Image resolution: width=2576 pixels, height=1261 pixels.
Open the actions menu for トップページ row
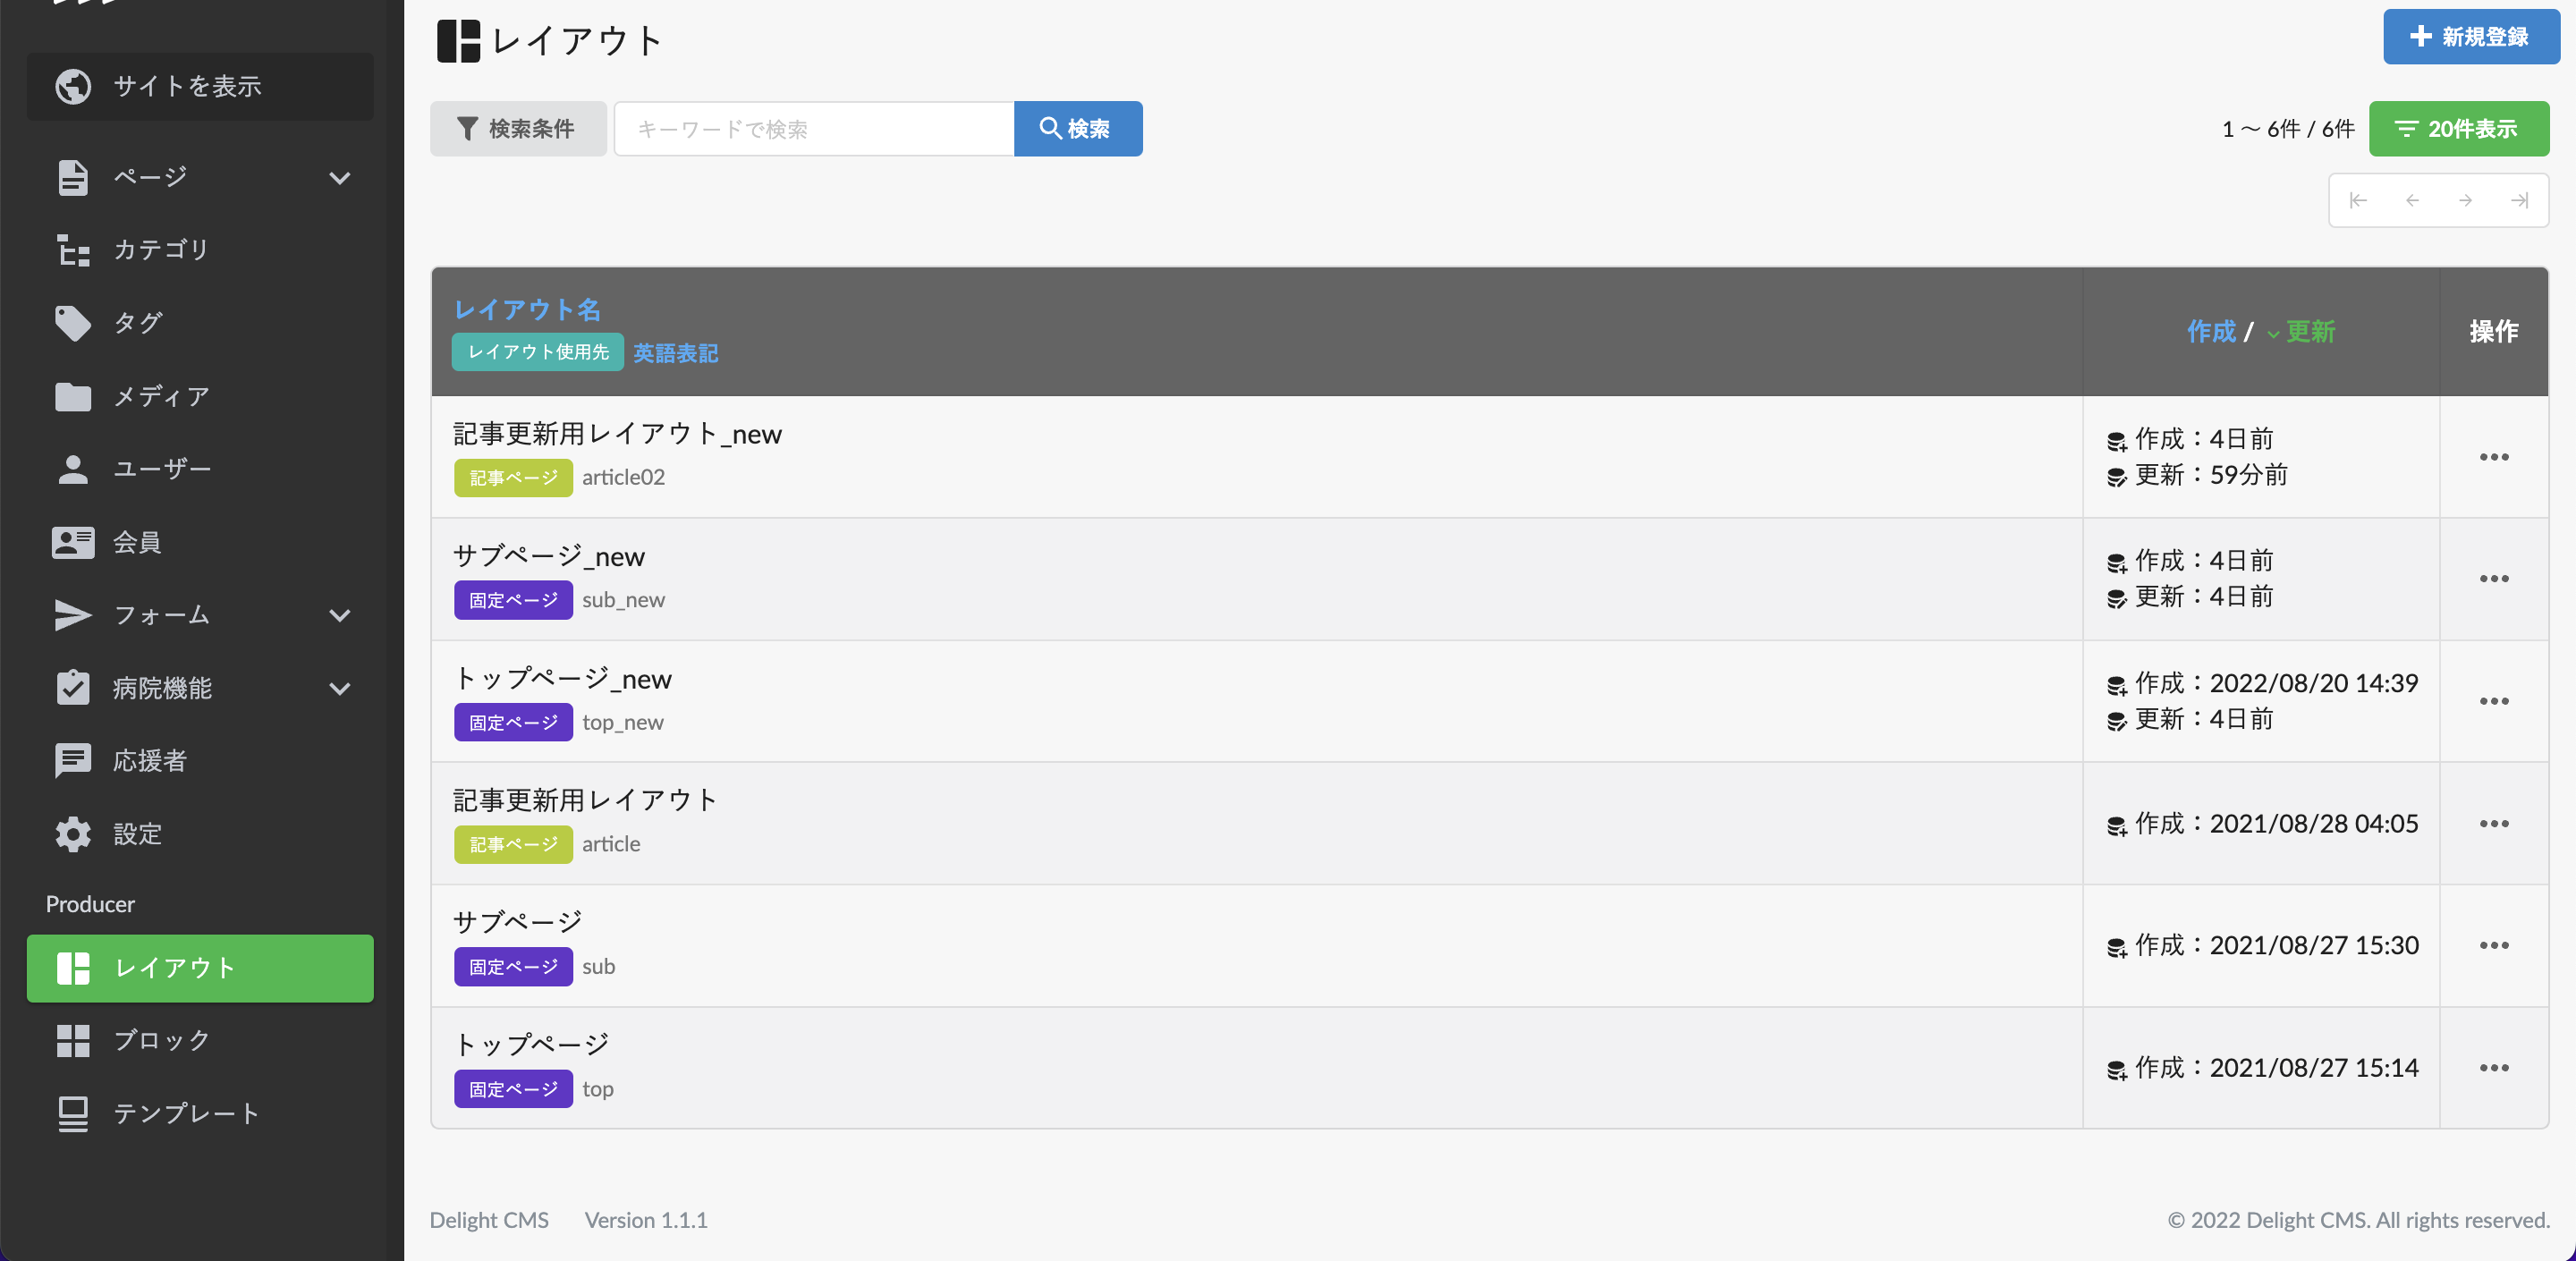tap(2493, 1068)
